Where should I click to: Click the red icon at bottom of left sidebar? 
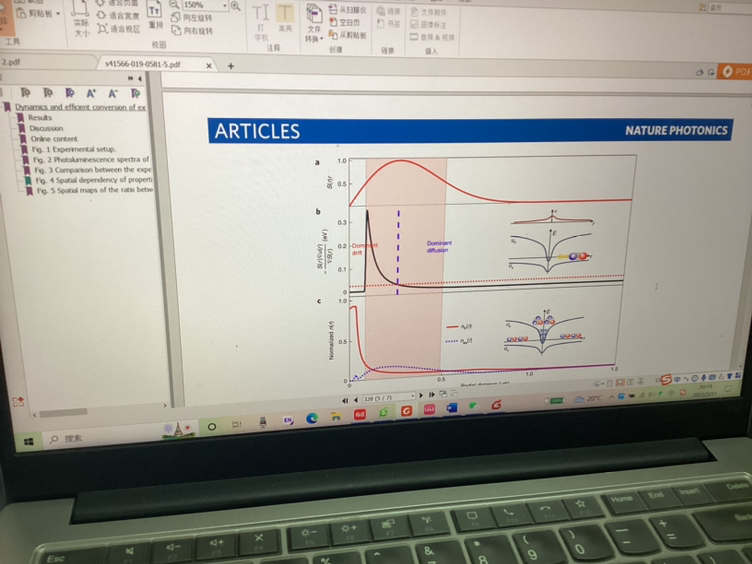[x=18, y=401]
